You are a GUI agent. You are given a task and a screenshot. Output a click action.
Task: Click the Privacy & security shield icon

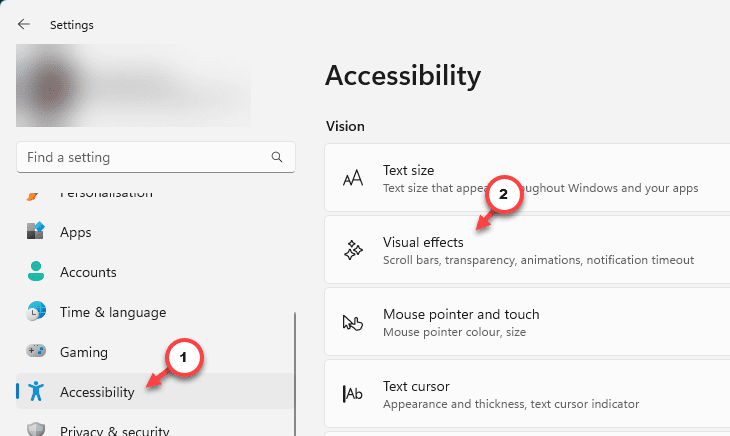(36, 429)
